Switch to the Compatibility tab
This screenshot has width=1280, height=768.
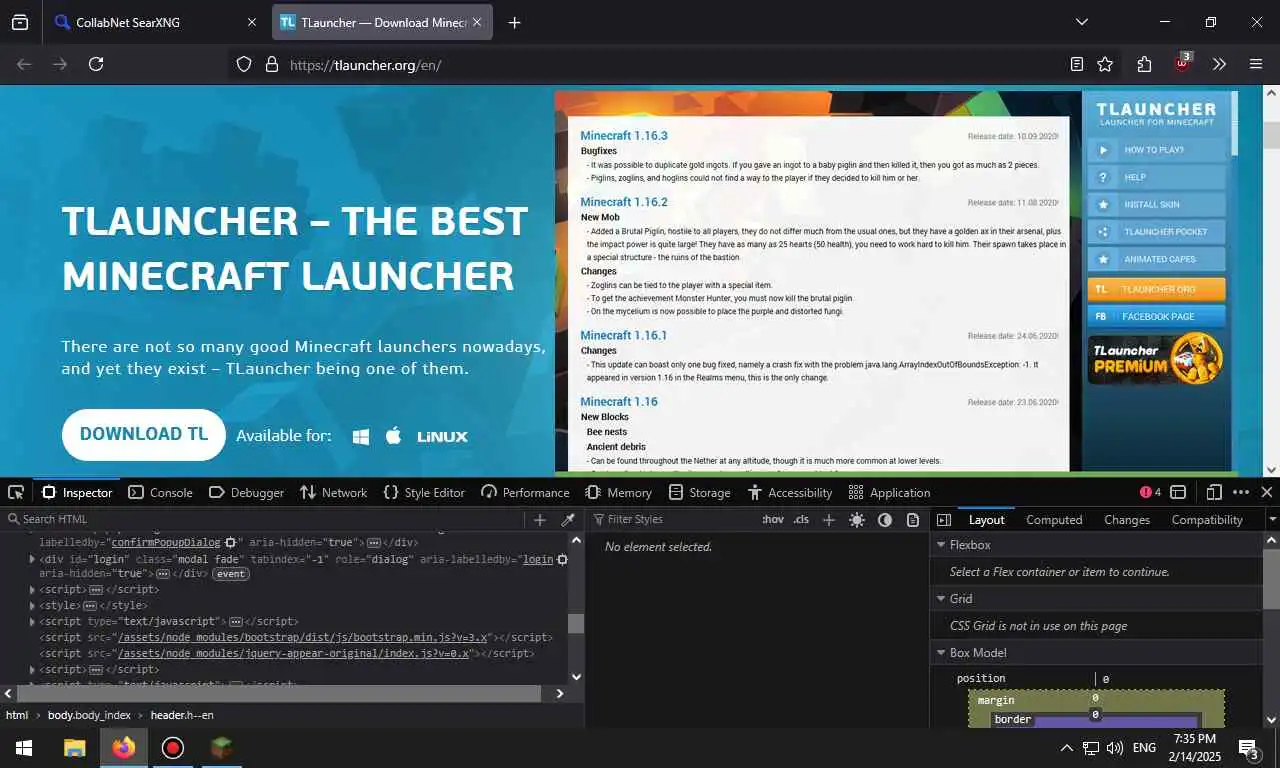(1207, 519)
